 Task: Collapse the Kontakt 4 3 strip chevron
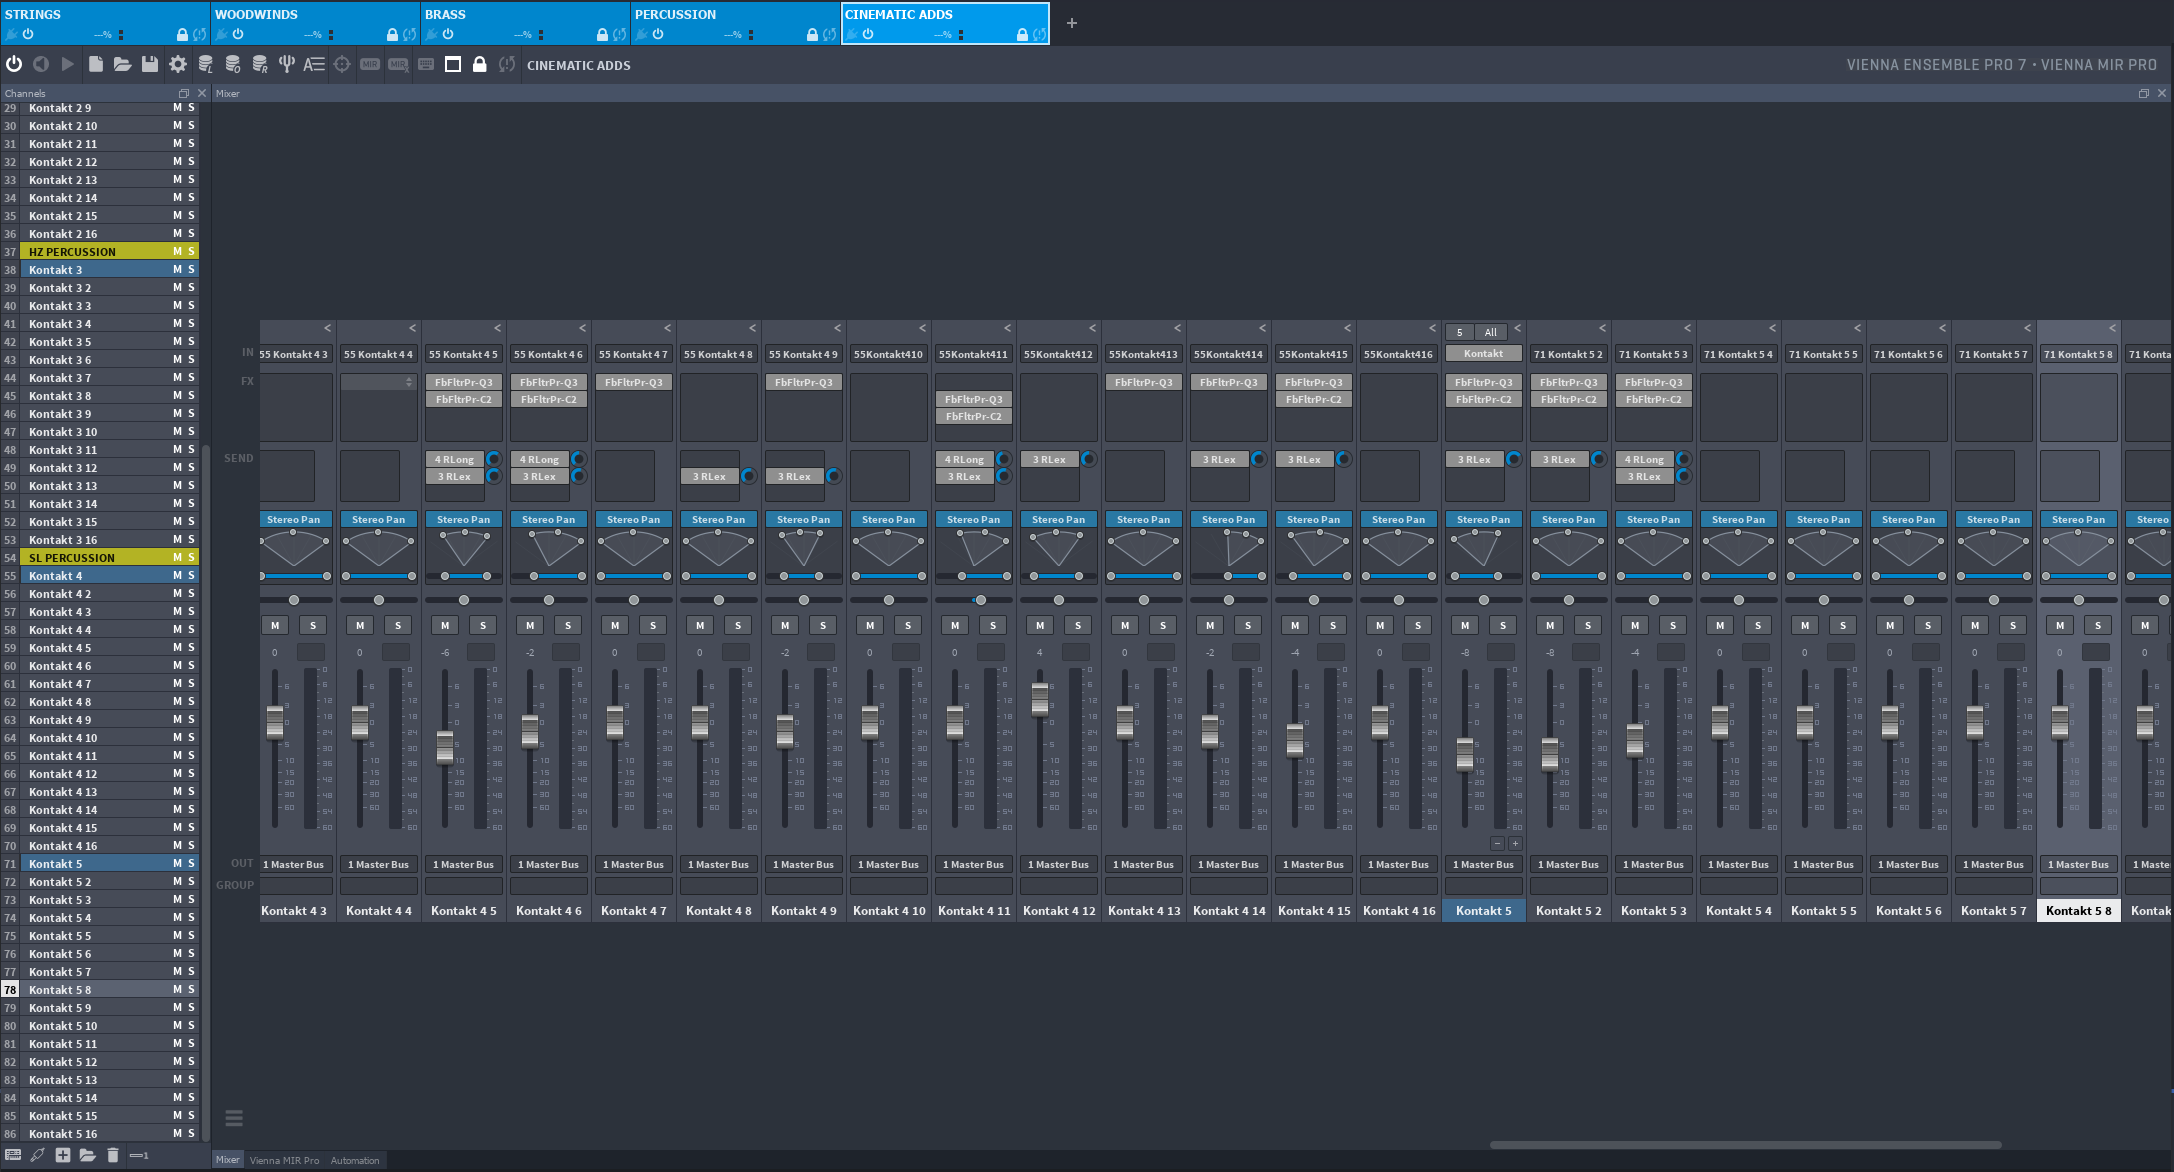tap(327, 328)
